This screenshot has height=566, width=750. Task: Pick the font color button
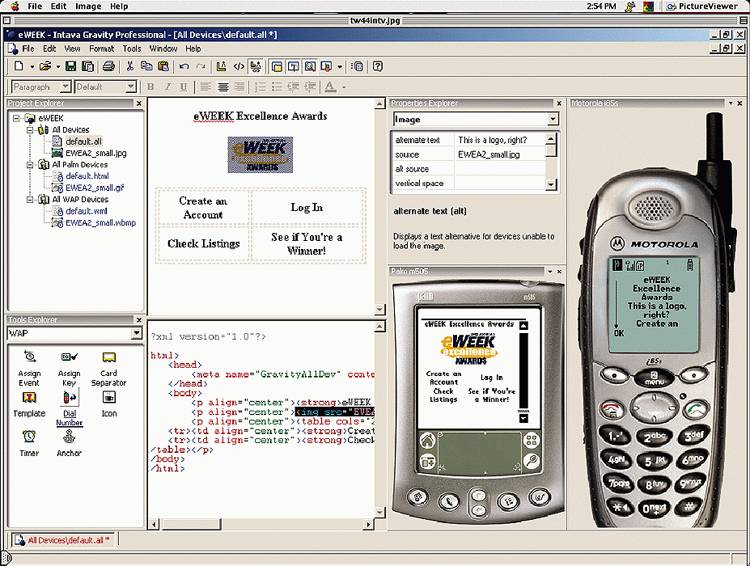click(x=330, y=87)
